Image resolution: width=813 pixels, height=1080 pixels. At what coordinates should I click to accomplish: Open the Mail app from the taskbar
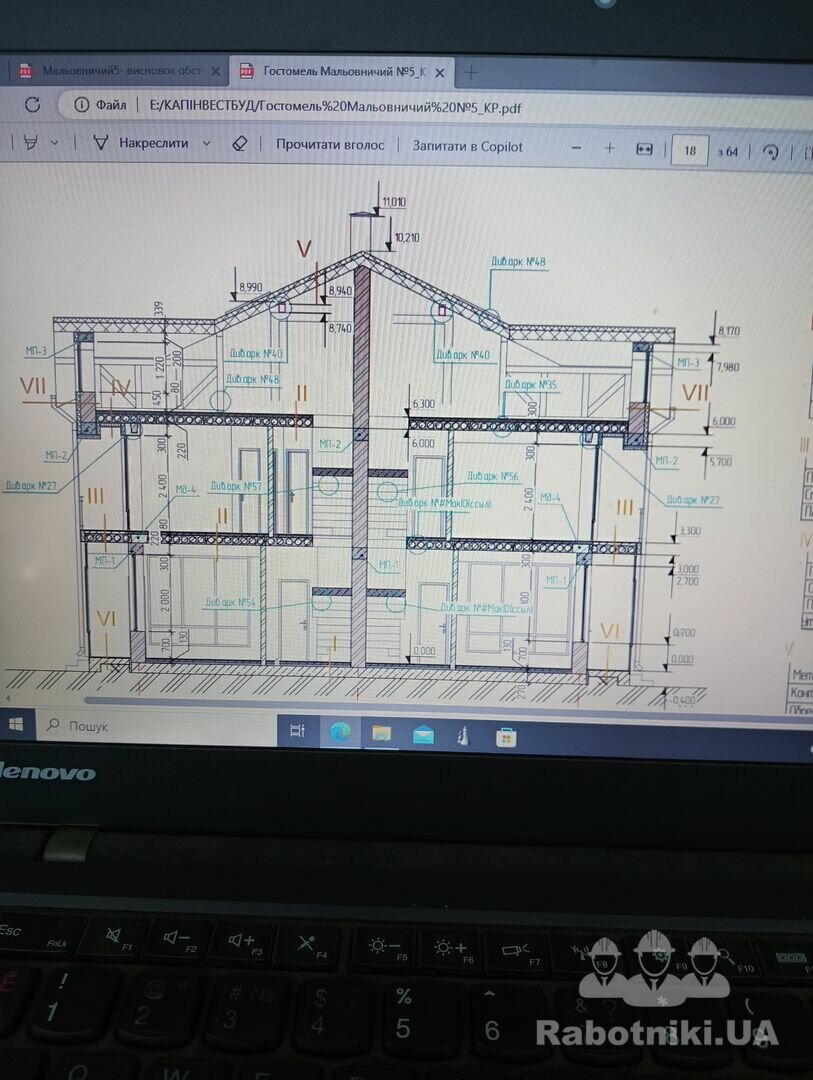[423, 736]
